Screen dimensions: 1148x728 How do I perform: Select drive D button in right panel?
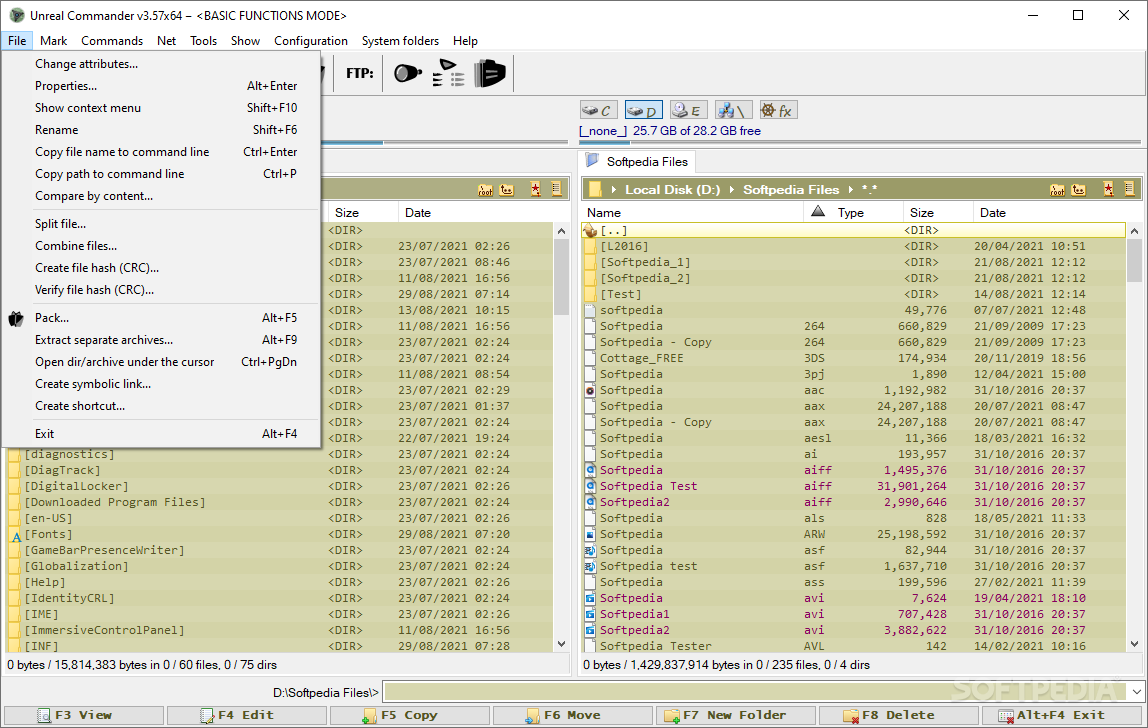point(644,111)
